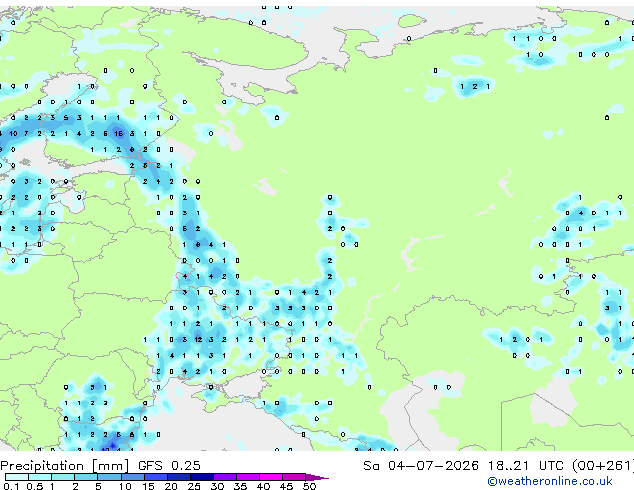
Task: Open the weatheronline.co.uk link
Action: point(550,481)
